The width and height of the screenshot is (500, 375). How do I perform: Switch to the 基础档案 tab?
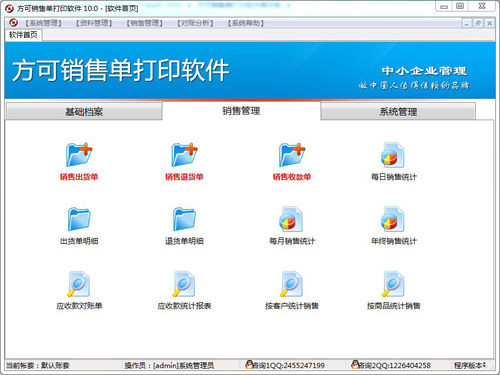(84, 111)
